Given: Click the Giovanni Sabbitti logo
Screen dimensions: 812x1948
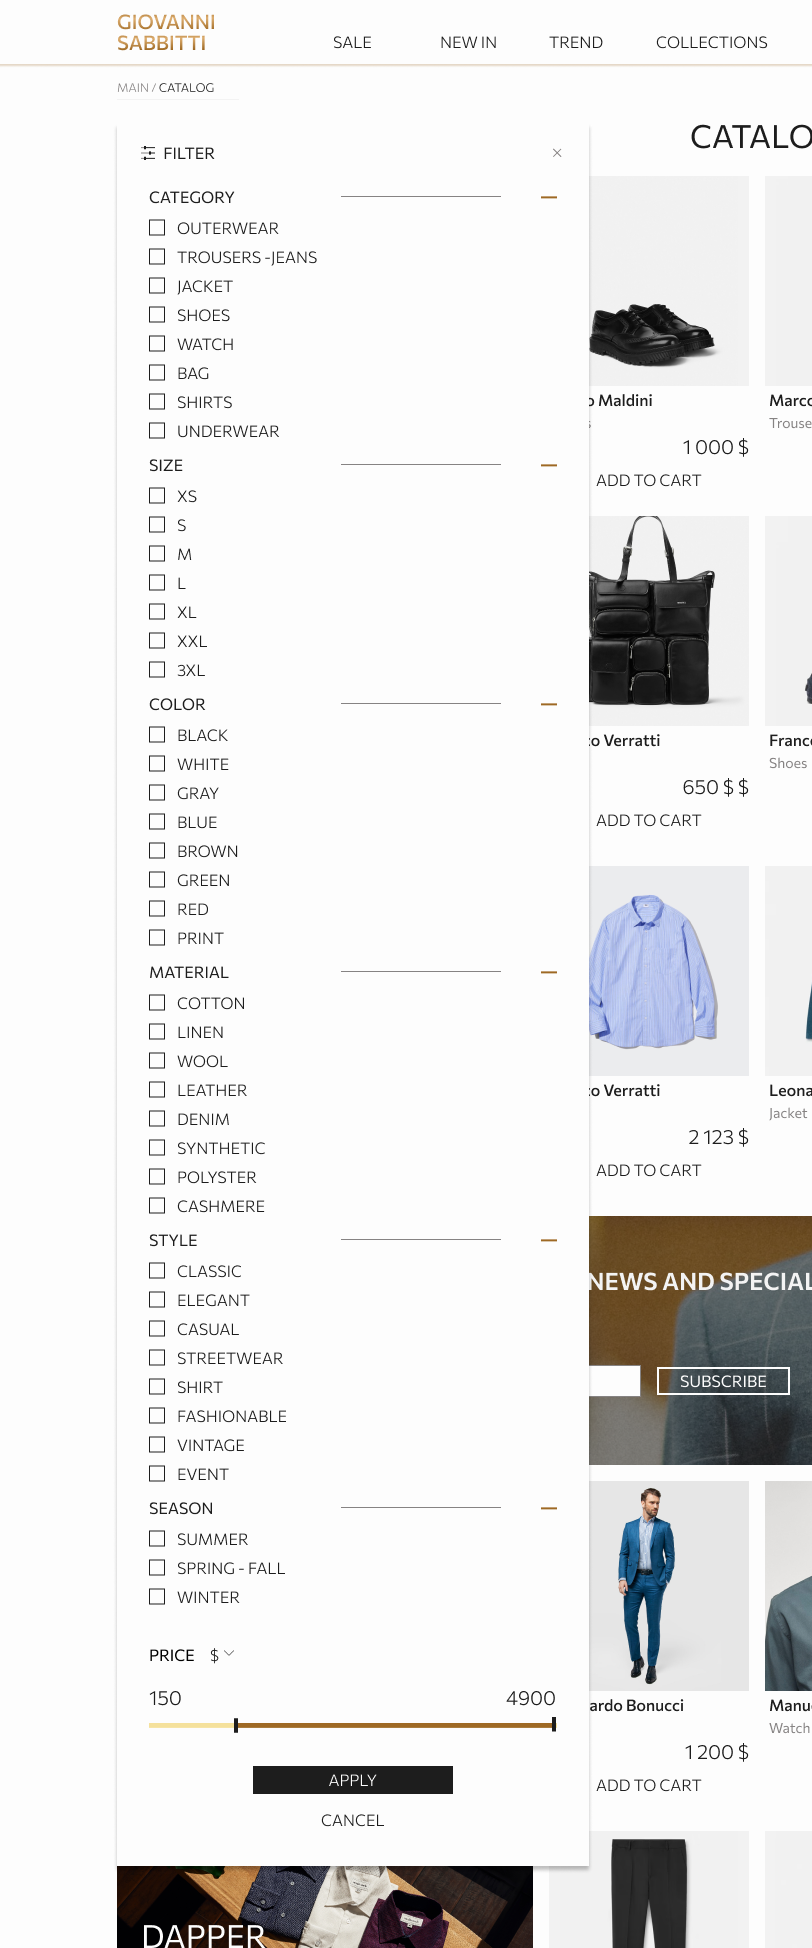Looking at the screenshot, I should [x=166, y=33].
